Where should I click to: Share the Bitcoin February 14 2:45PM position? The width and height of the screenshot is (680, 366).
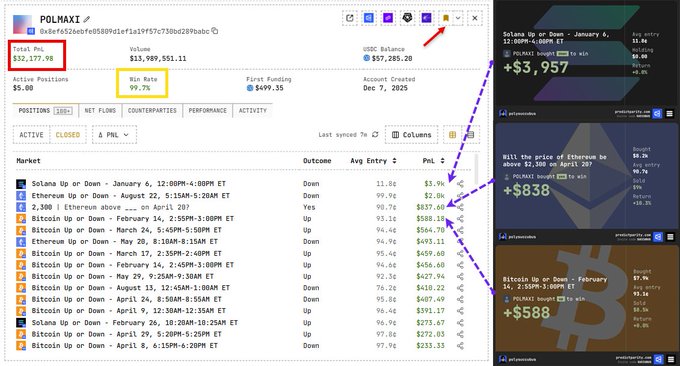click(460, 265)
